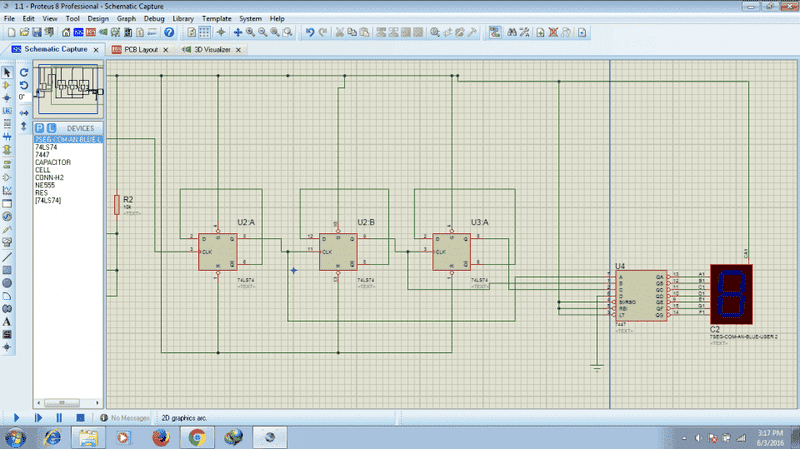Toggle wire autorouter icon
The image size is (800, 449).
[495, 32]
